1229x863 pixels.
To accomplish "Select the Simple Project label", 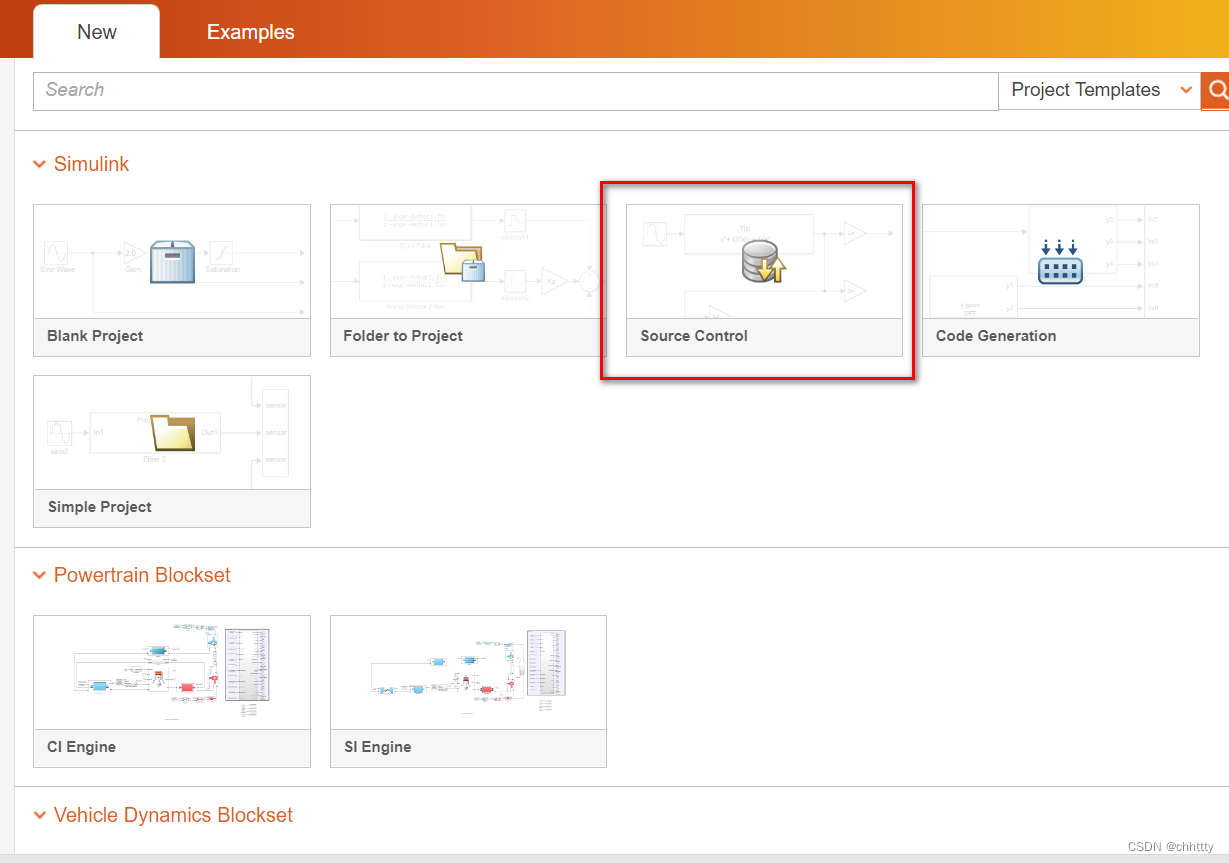I will click(100, 507).
